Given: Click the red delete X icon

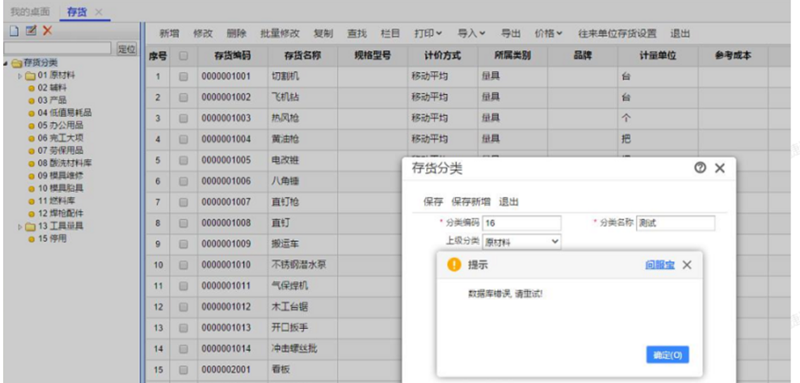Looking at the screenshot, I should 47,31.
